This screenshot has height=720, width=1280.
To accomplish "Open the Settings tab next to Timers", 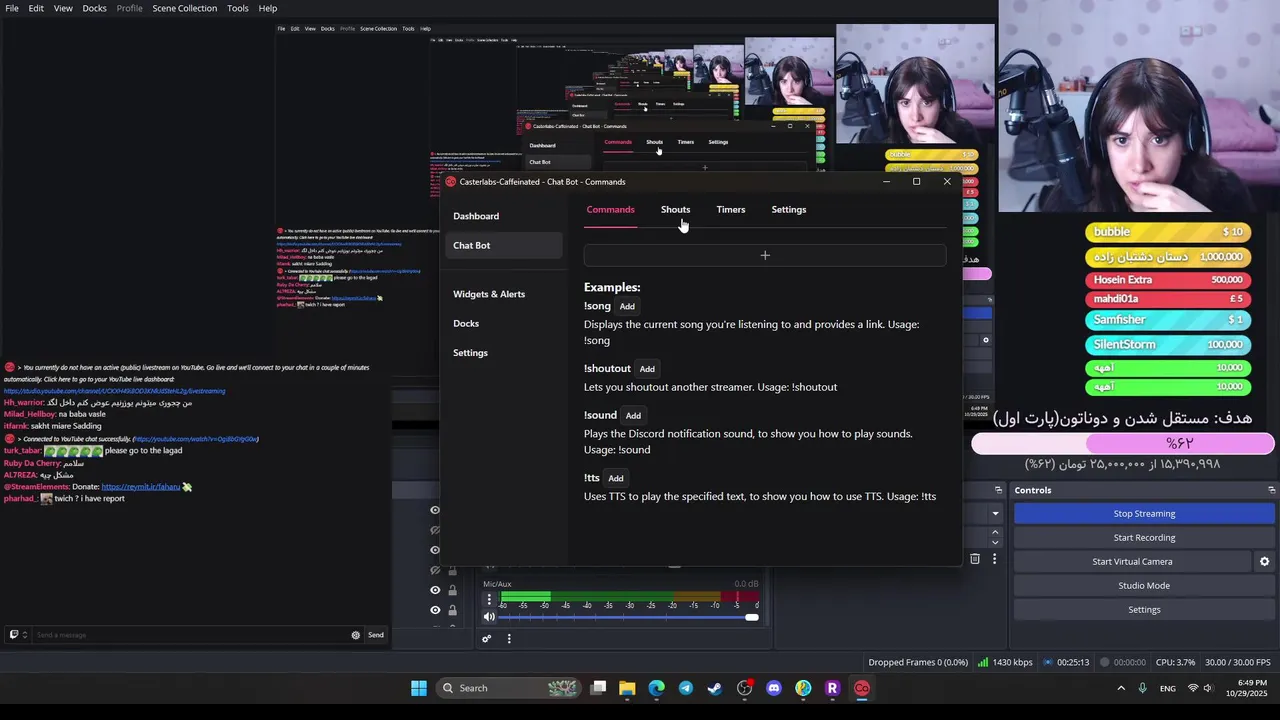I will [x=789, y=210].
